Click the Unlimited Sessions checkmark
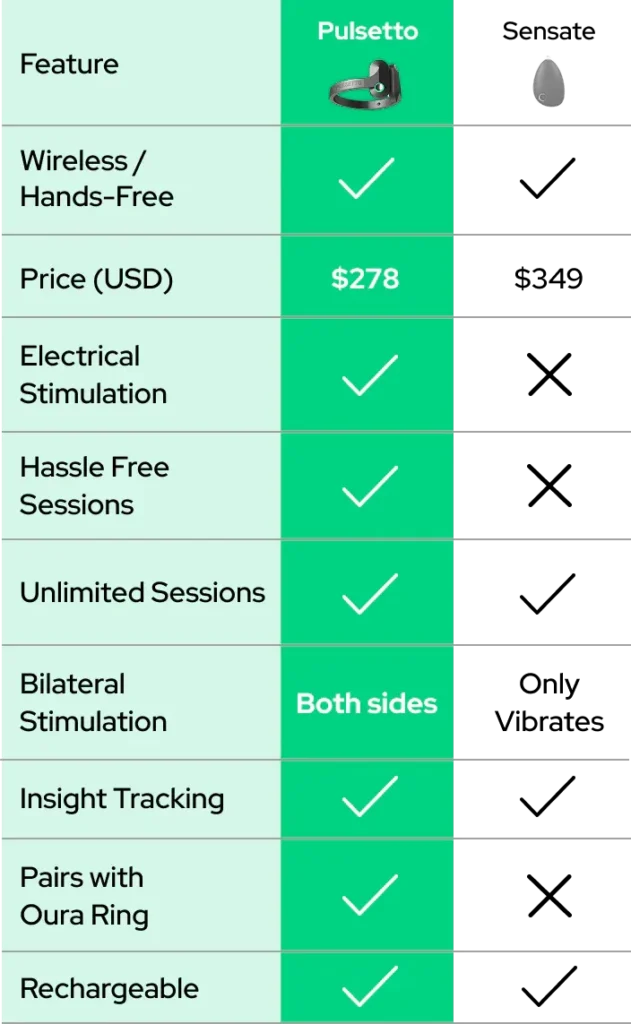The width and height of the screenshot is (631, 1024). tap(367, 593)
